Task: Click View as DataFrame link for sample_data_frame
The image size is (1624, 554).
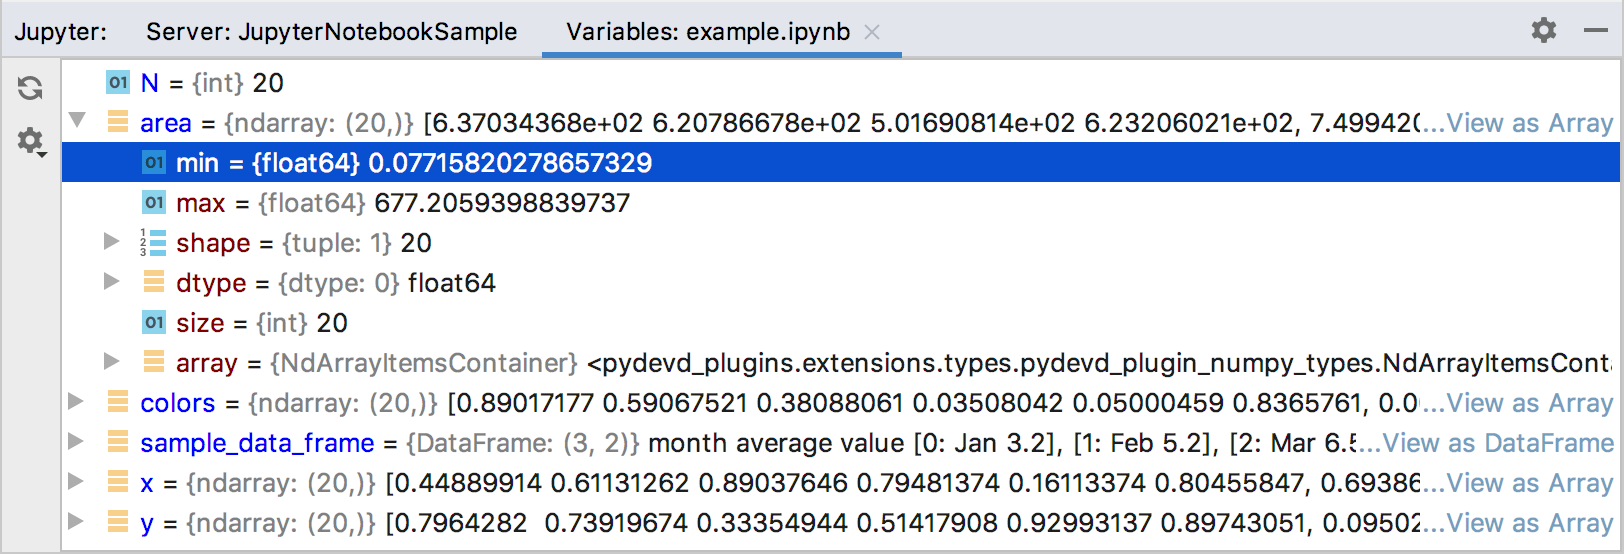Action: pos(1497,443)
